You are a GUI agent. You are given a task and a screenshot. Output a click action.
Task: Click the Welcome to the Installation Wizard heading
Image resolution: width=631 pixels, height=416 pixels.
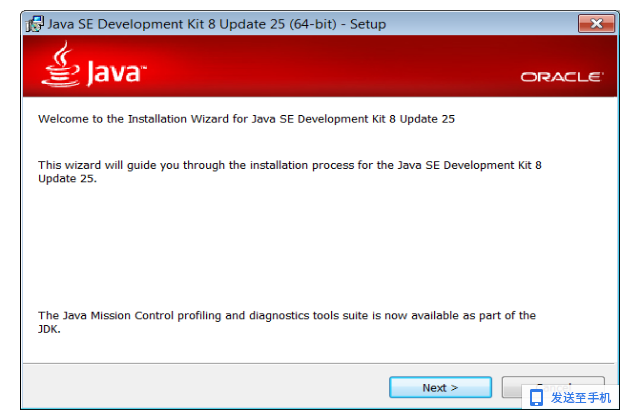(246, 119)
